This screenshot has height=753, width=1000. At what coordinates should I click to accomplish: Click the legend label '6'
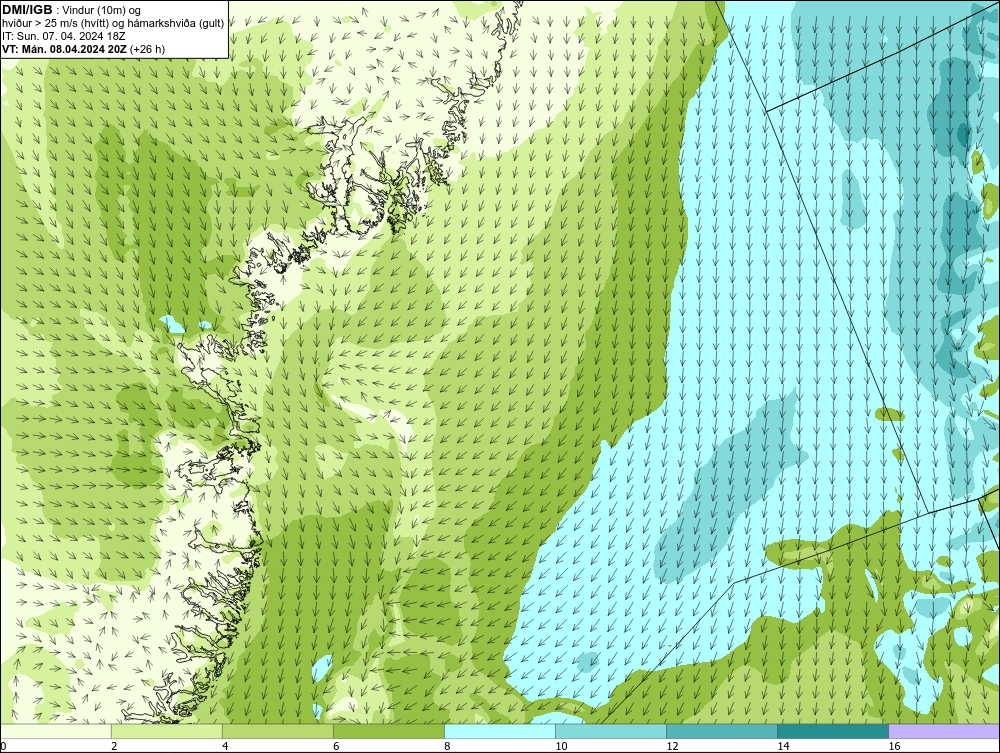click(336, 746)
